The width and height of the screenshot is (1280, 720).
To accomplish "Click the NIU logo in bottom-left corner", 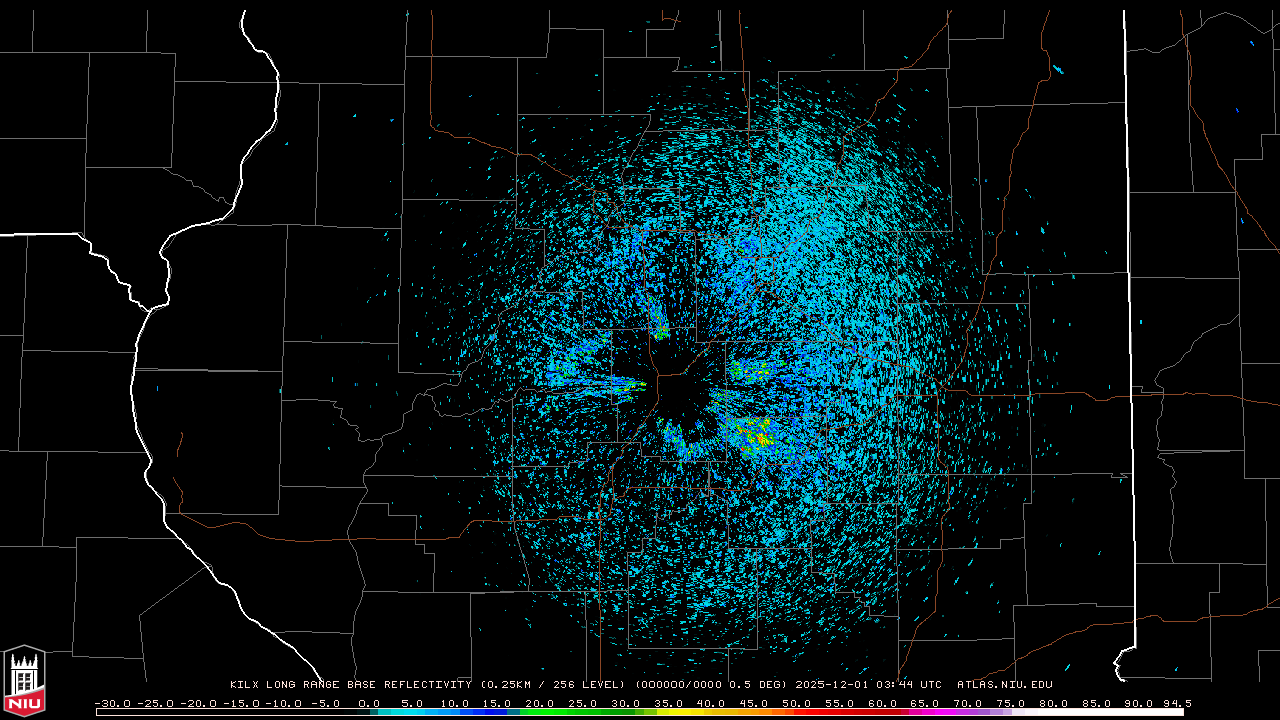I will pyautogui.click(x=24, y=680).
